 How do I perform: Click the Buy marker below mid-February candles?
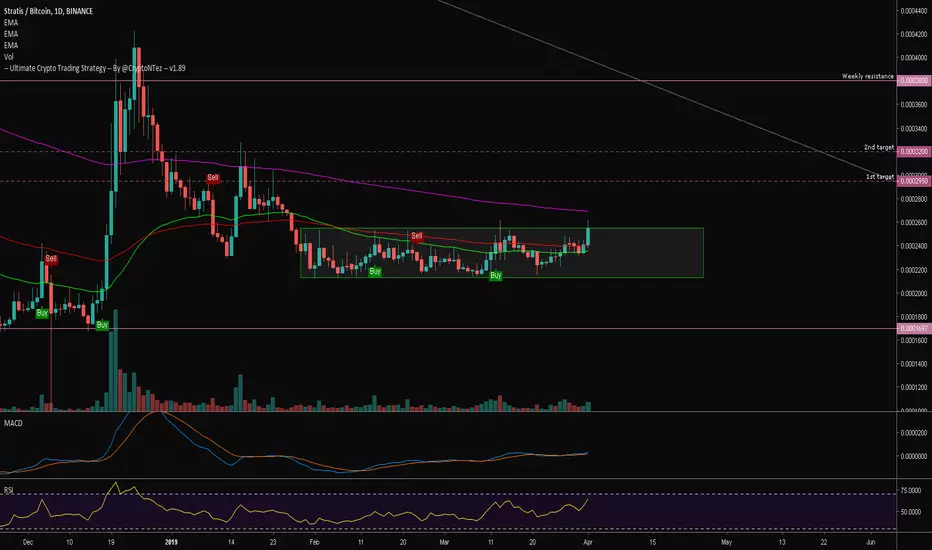tap(374, 272)
